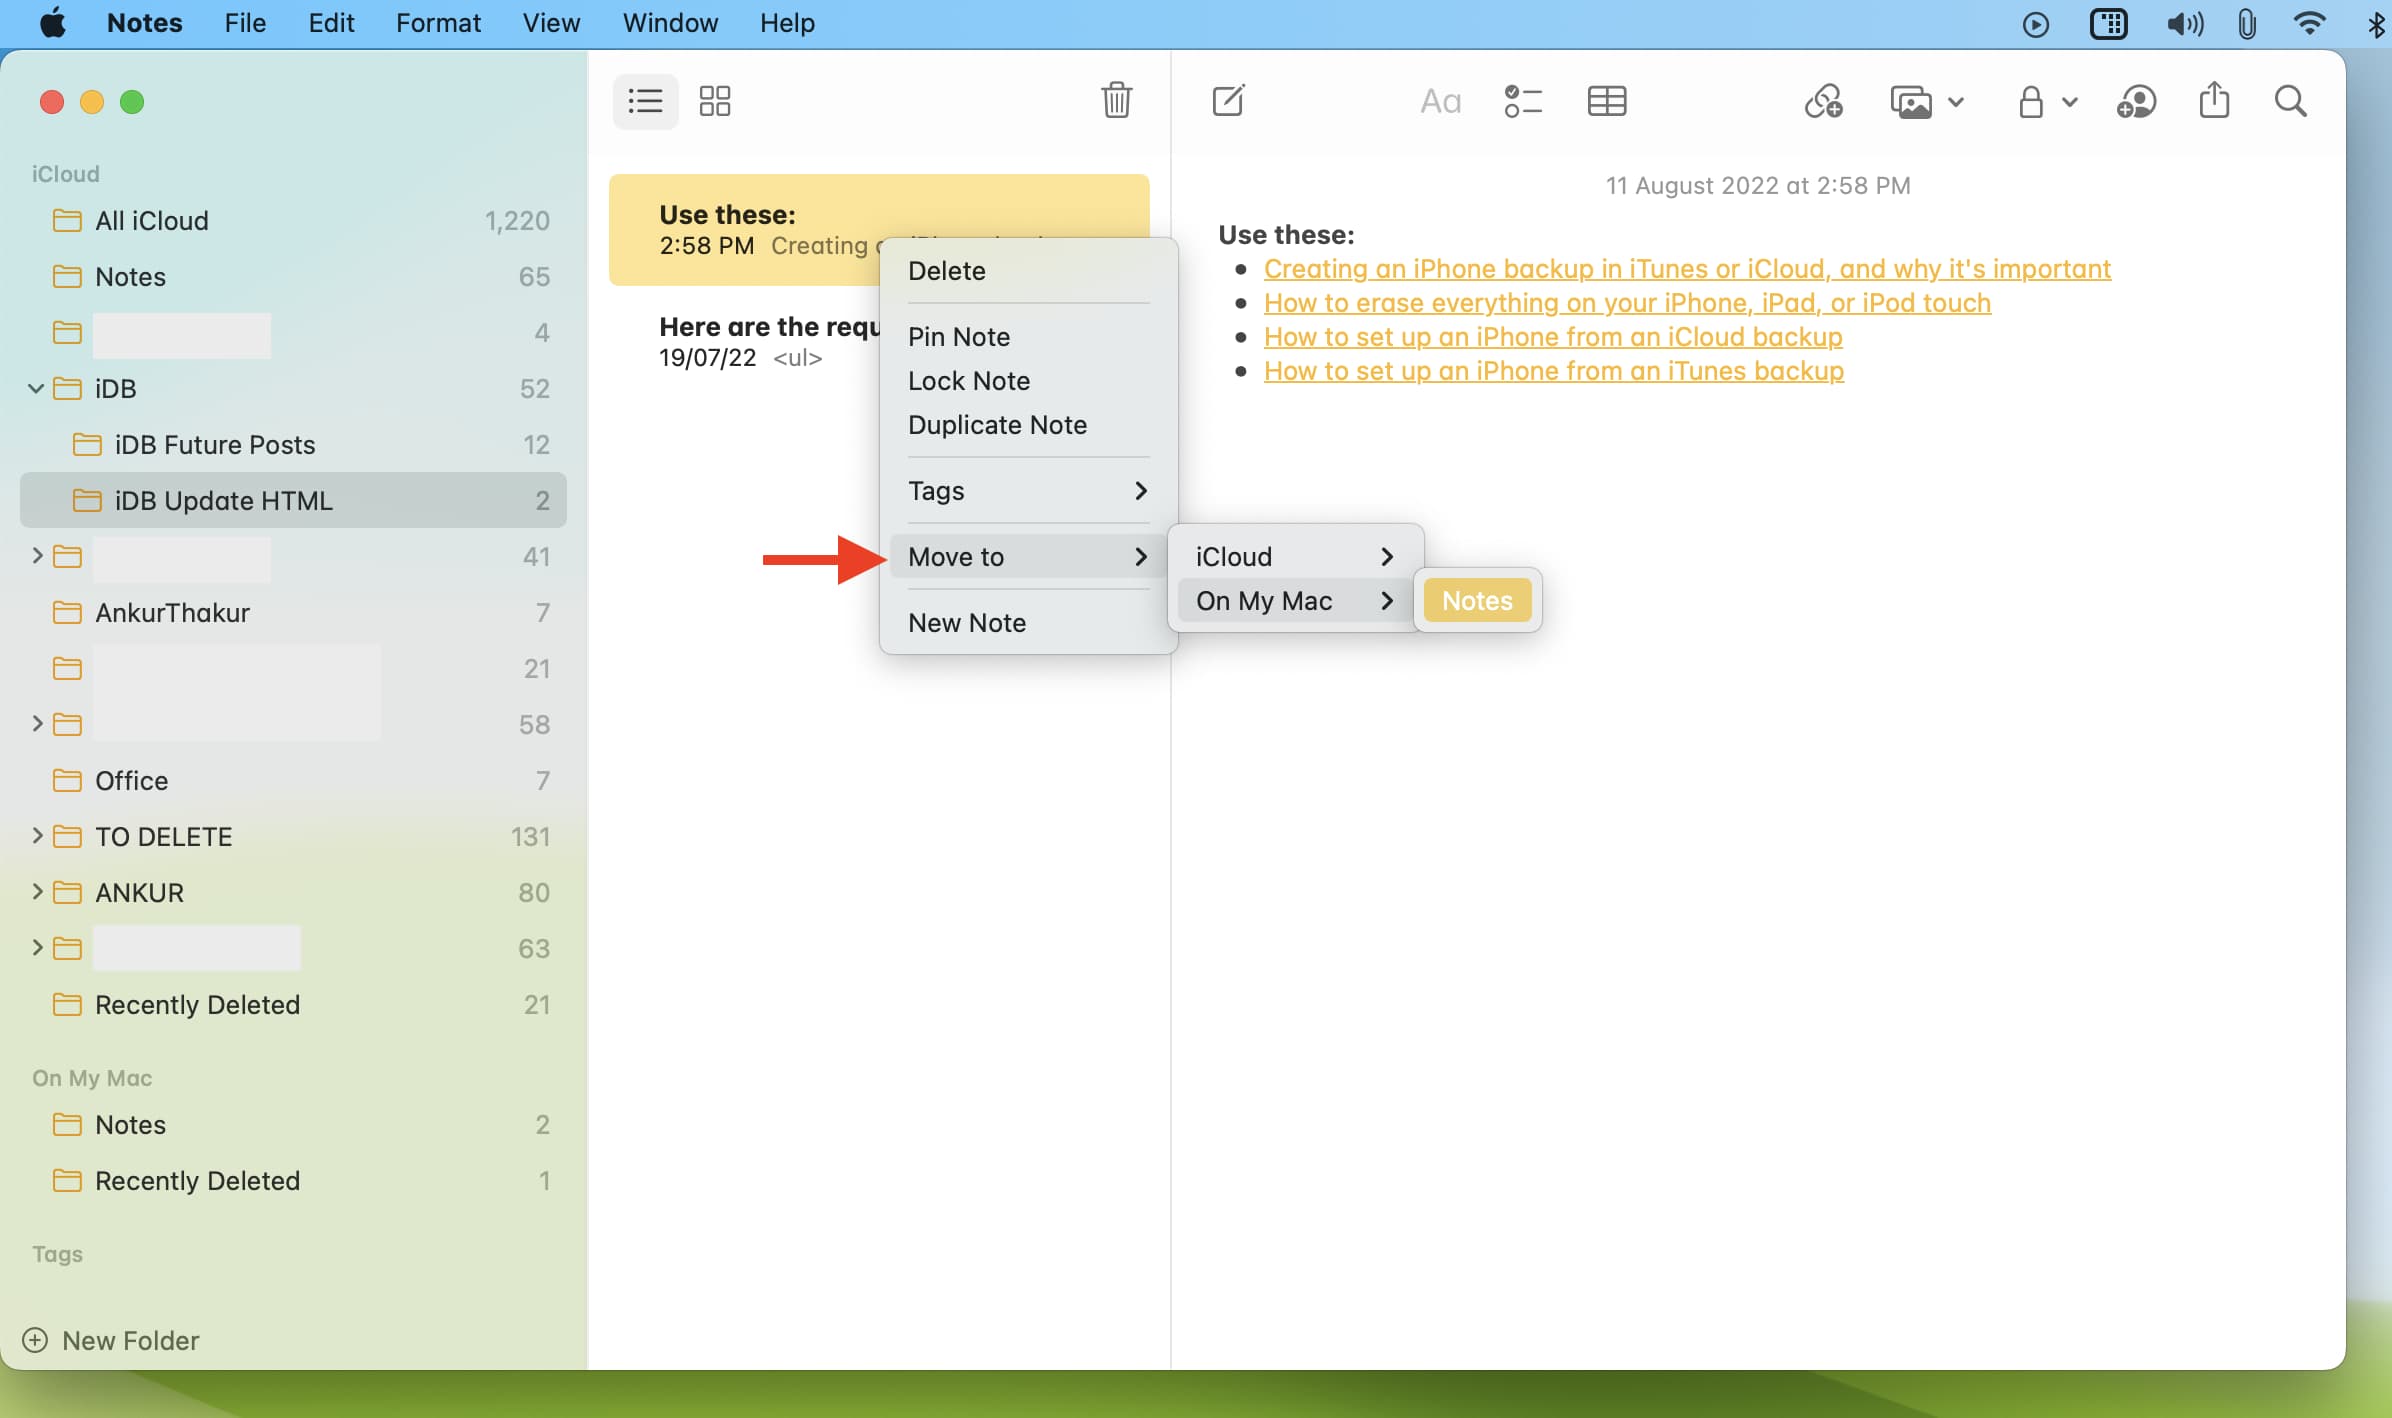Choose Delete from the context menu
The width and height of the screenshot is (2392, 1418).
[x=1028, y=271]
